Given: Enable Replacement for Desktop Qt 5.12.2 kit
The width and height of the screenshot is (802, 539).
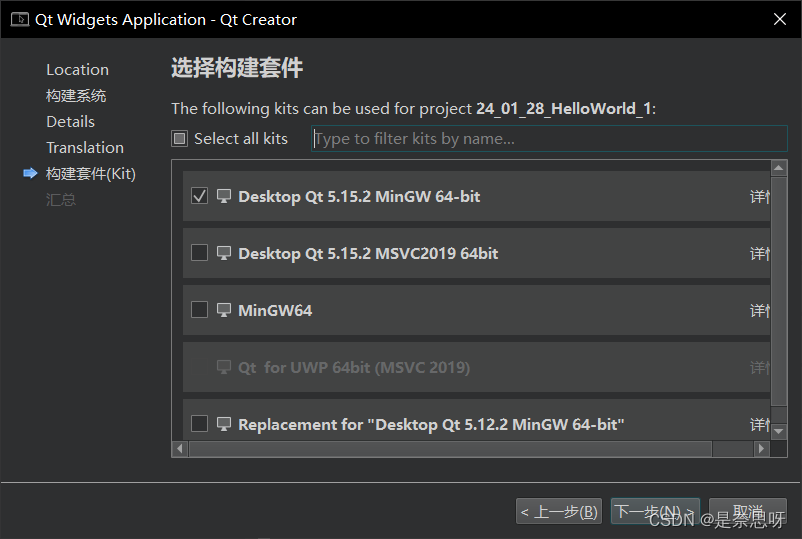Looking at the screenshot, I should coord(199,424).
